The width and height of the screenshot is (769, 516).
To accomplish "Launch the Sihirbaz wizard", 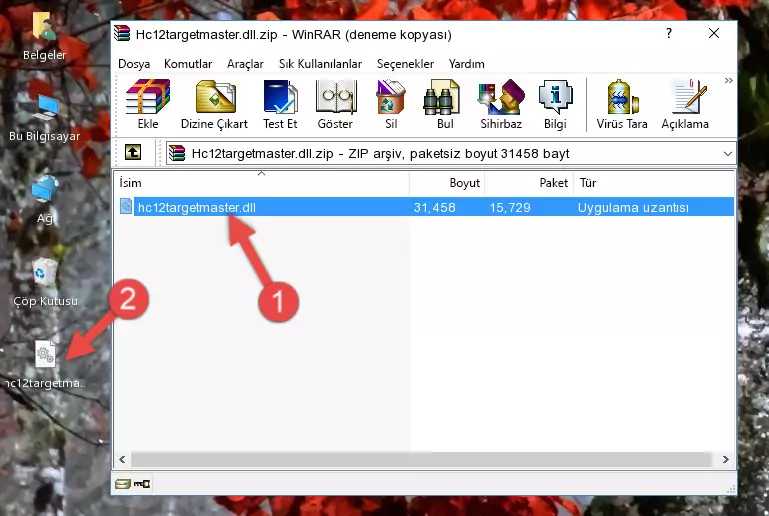I will (501, 104).
